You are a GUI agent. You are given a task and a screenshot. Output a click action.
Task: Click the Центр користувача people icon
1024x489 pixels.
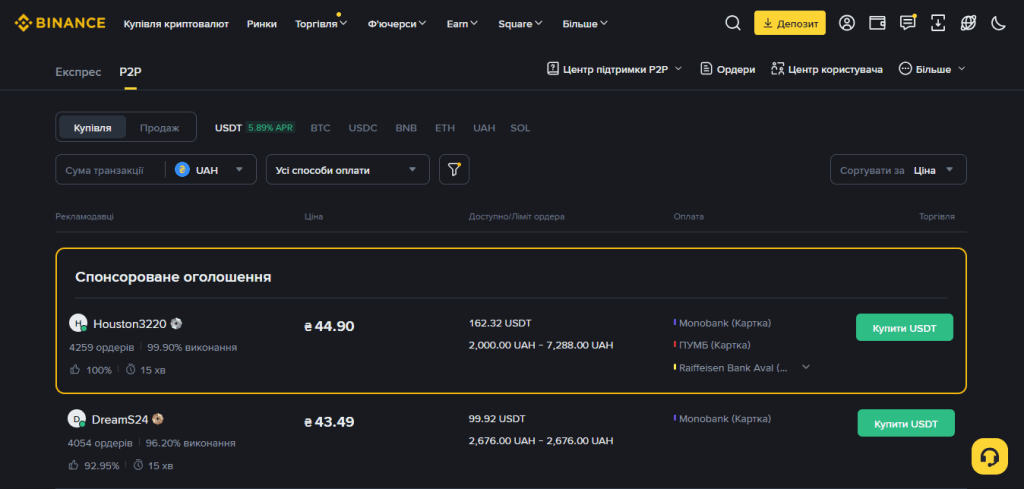(x=777, y=69)
